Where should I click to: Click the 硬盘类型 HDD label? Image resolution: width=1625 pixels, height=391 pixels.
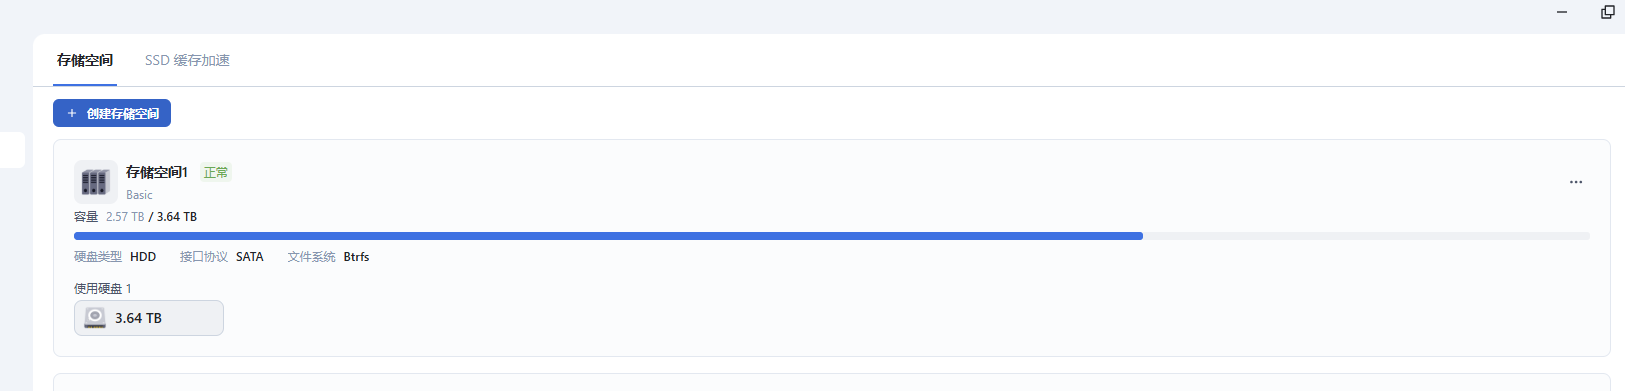(x=115, y=257)
